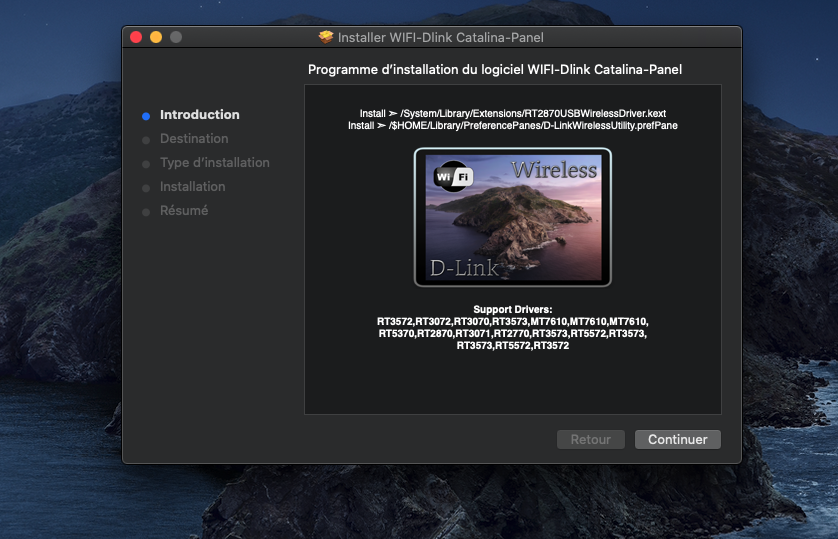Screen dimensions: 838x539
Task: Click the gray bullet beside Type d'installation
Action: [x=146, y=164]
